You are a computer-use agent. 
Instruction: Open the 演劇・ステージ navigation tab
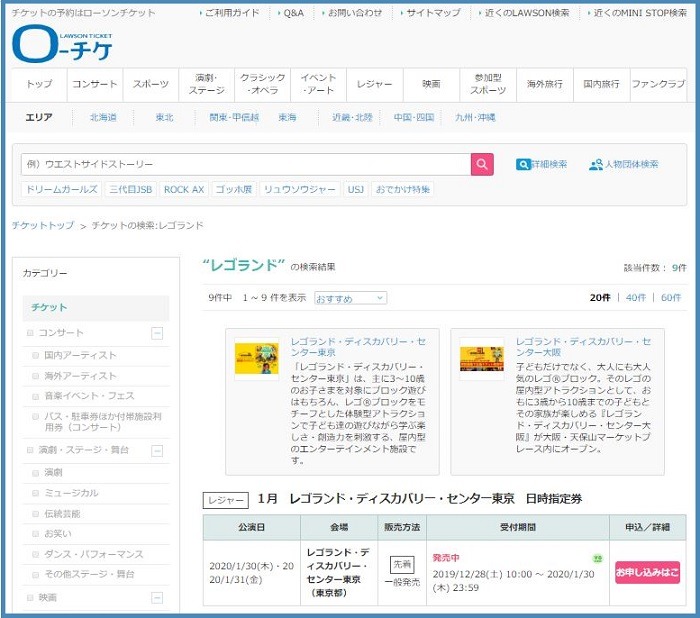tap(207, 84)
